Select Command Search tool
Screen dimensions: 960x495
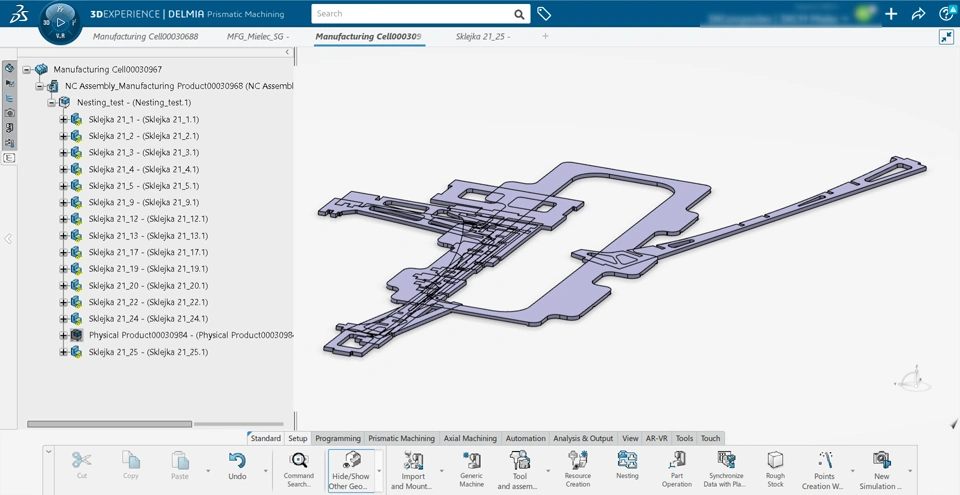click(x=299, y=470)
